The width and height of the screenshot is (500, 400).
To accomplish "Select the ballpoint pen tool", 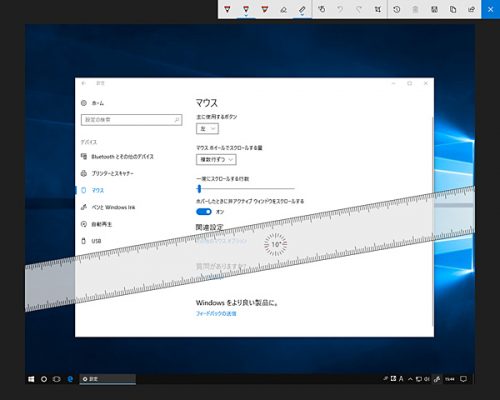I will click(227, 9).
